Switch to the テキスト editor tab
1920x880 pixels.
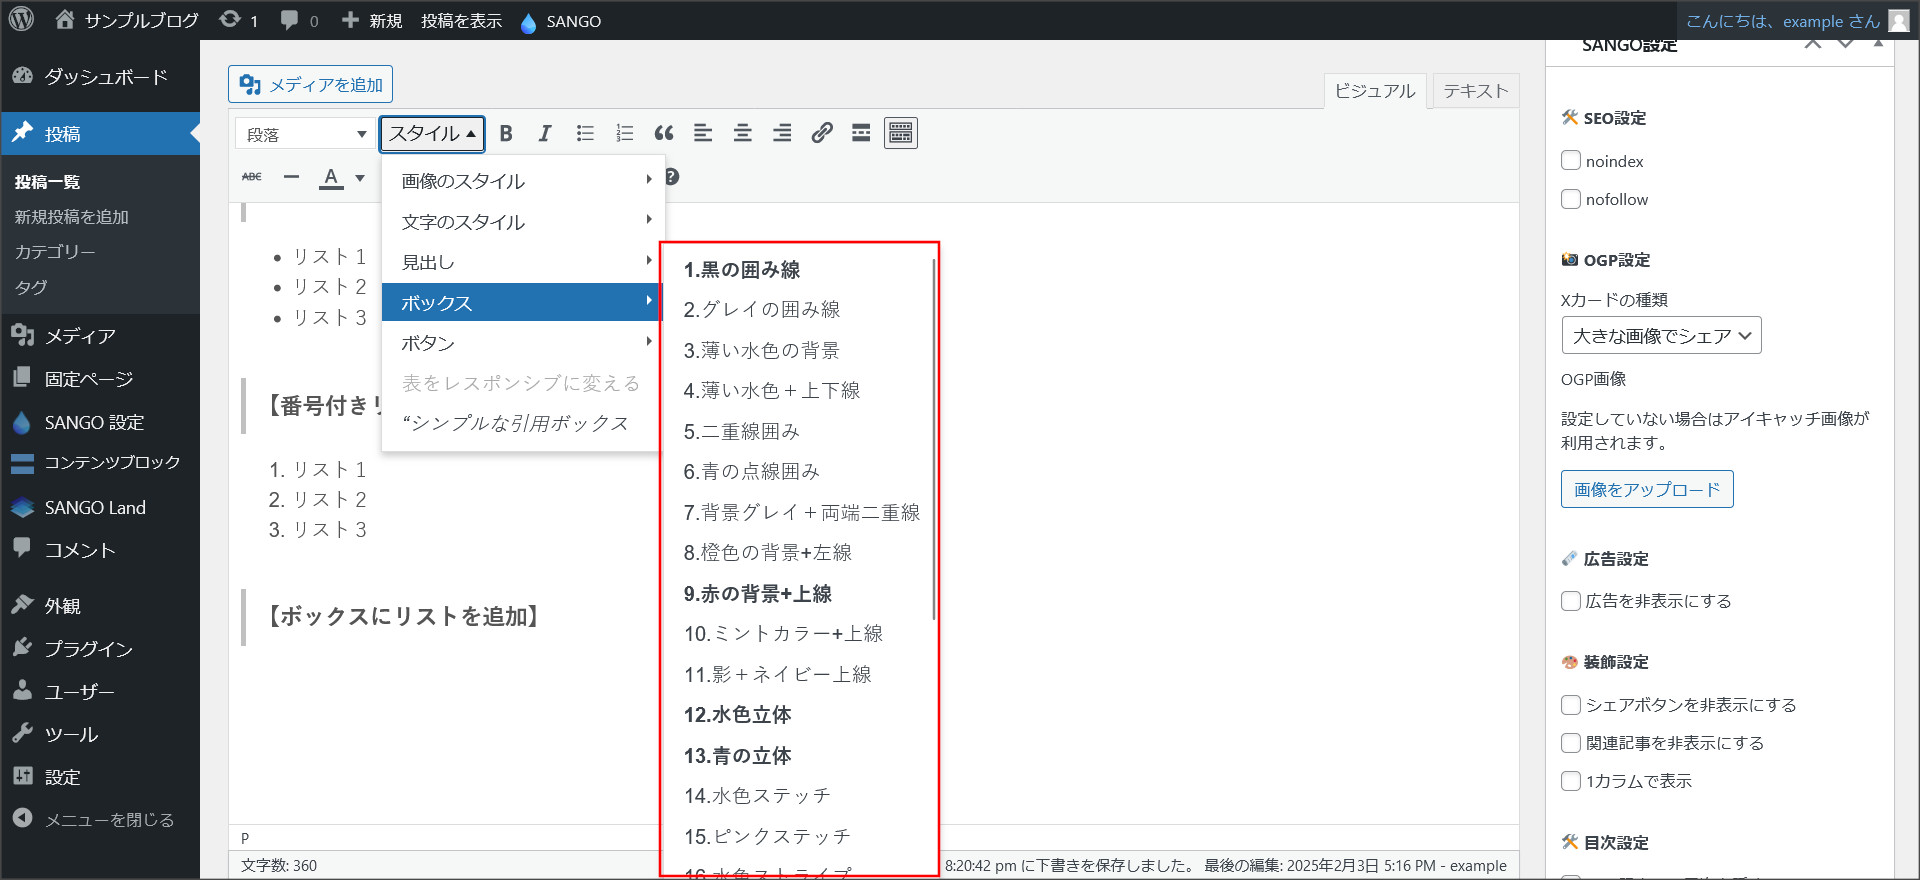click(1475, 91)
